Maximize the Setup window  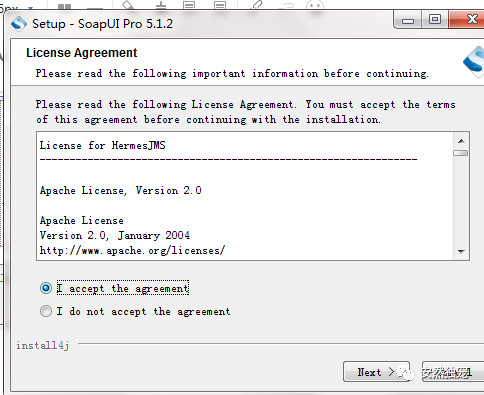[x=435, y=19]
